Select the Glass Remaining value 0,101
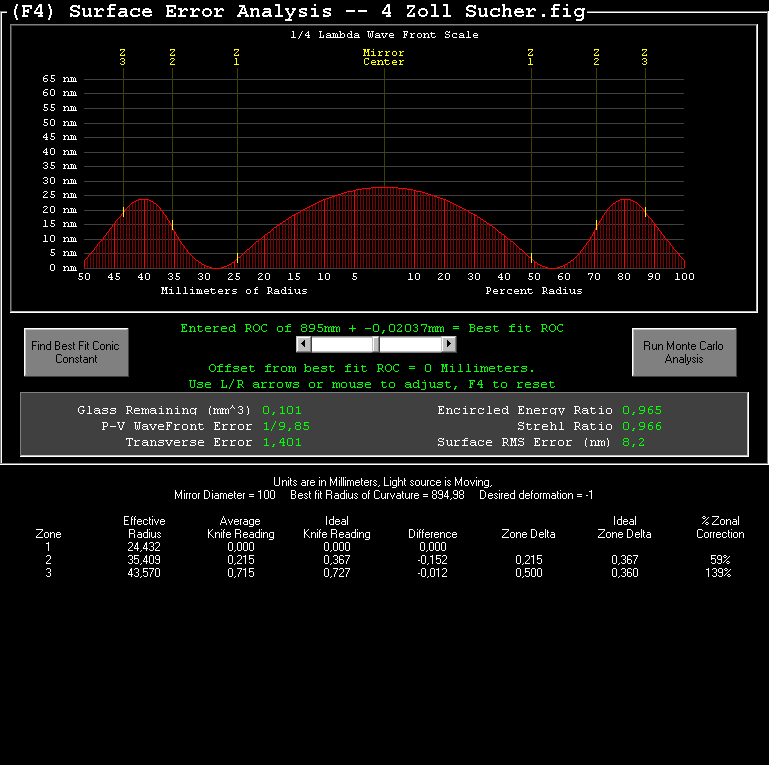 click(x=281, y=410)
